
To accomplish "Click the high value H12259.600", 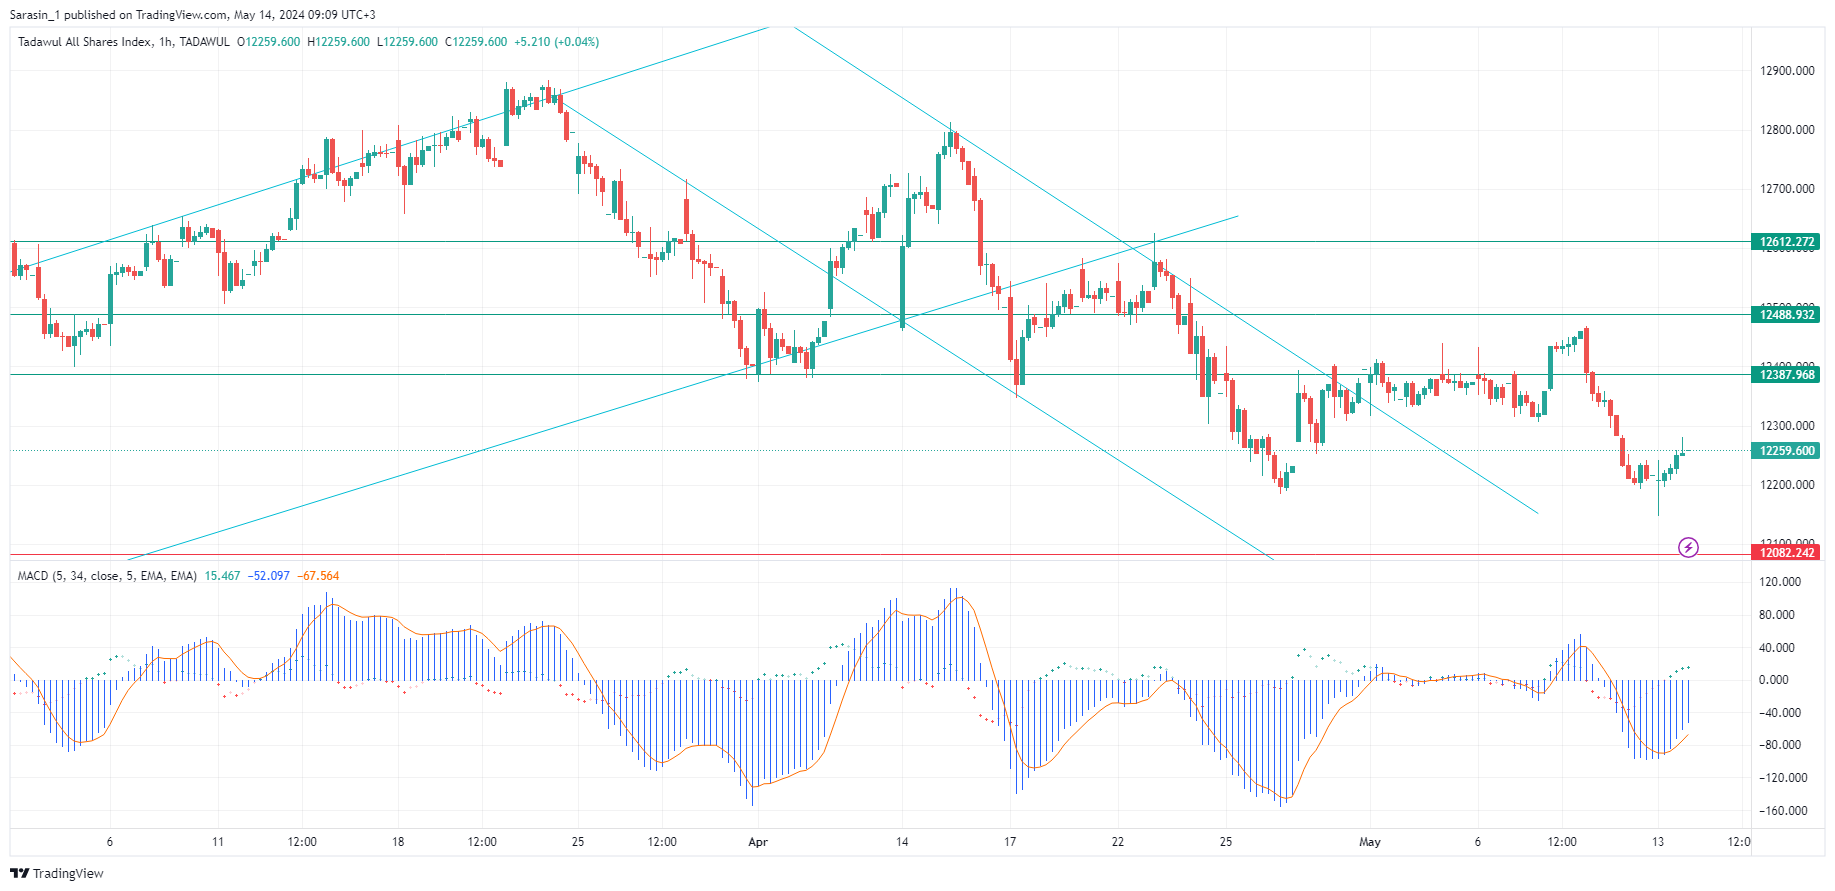I will [338, 42].
